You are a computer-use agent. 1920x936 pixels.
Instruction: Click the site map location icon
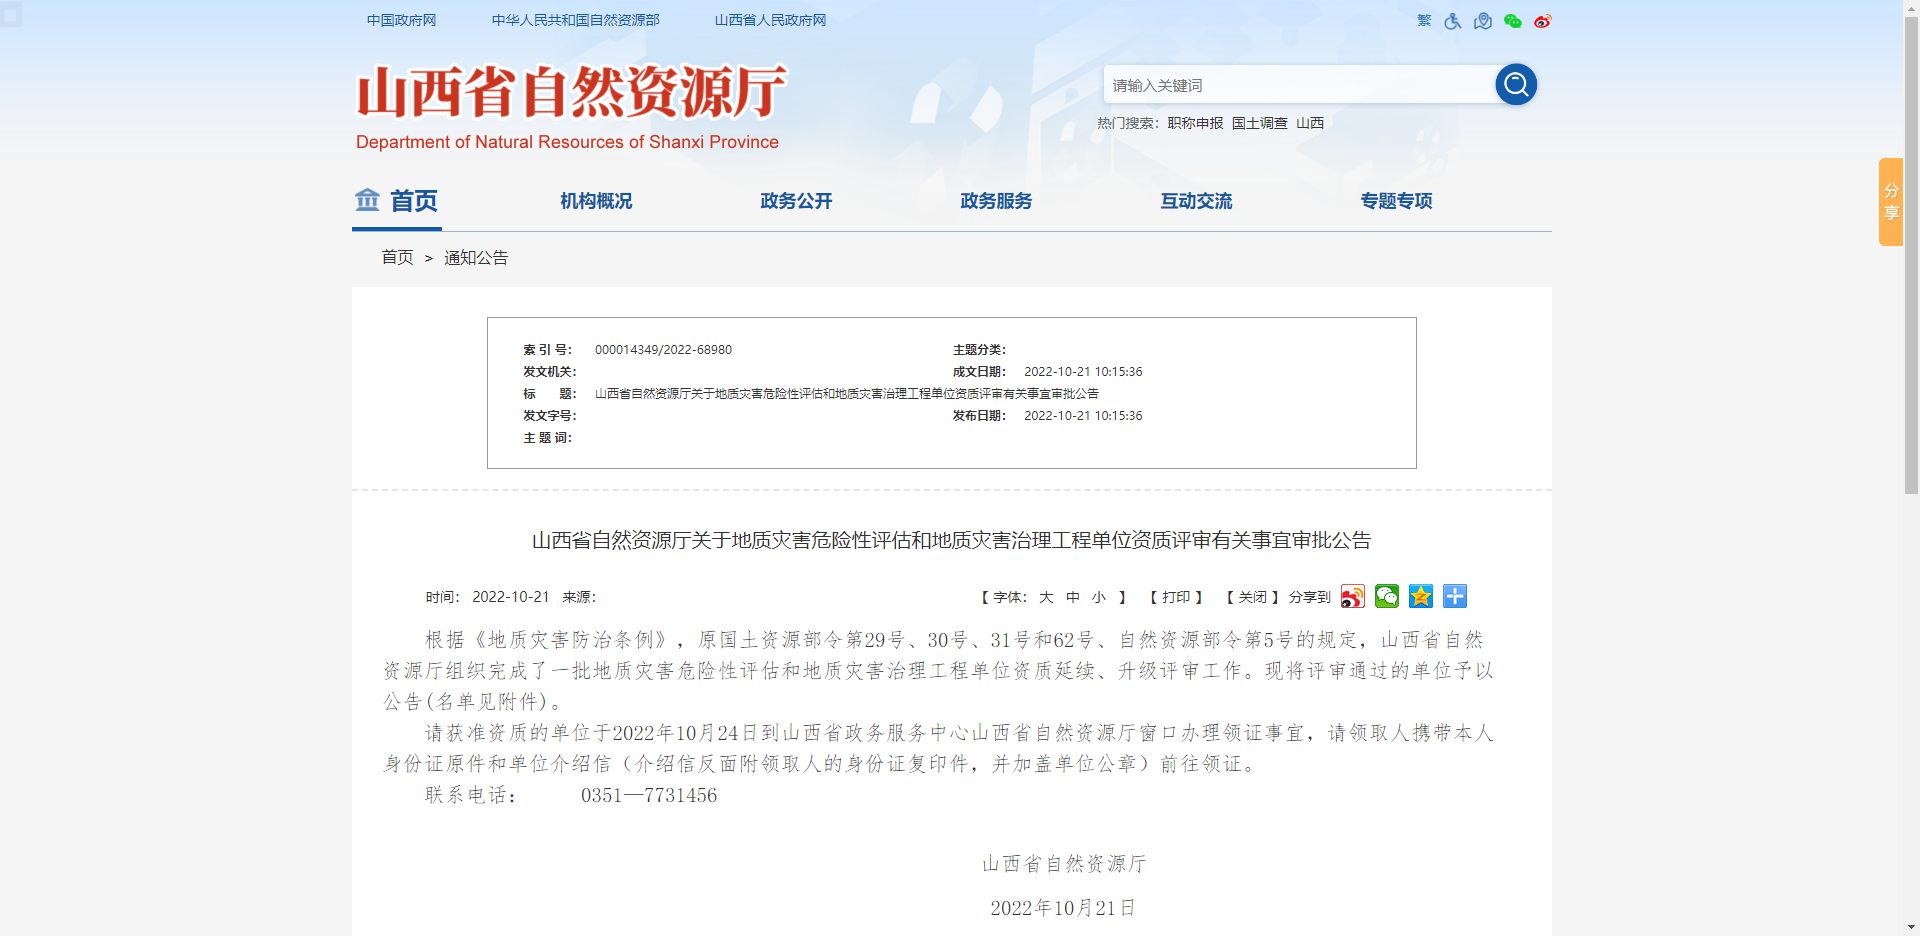tap(1482, 20)
